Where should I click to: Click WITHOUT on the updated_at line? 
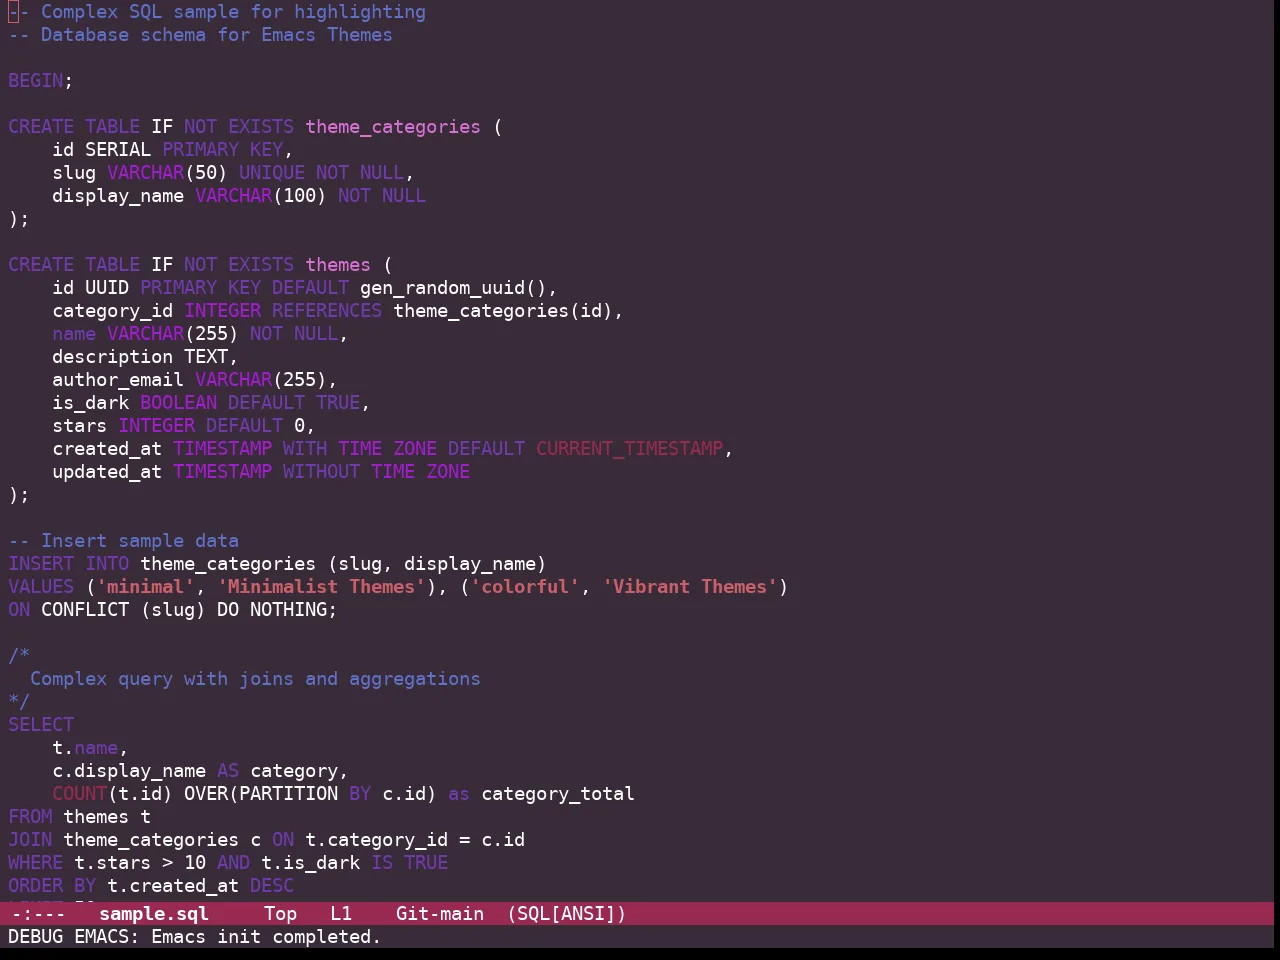[x=321, y=471]
